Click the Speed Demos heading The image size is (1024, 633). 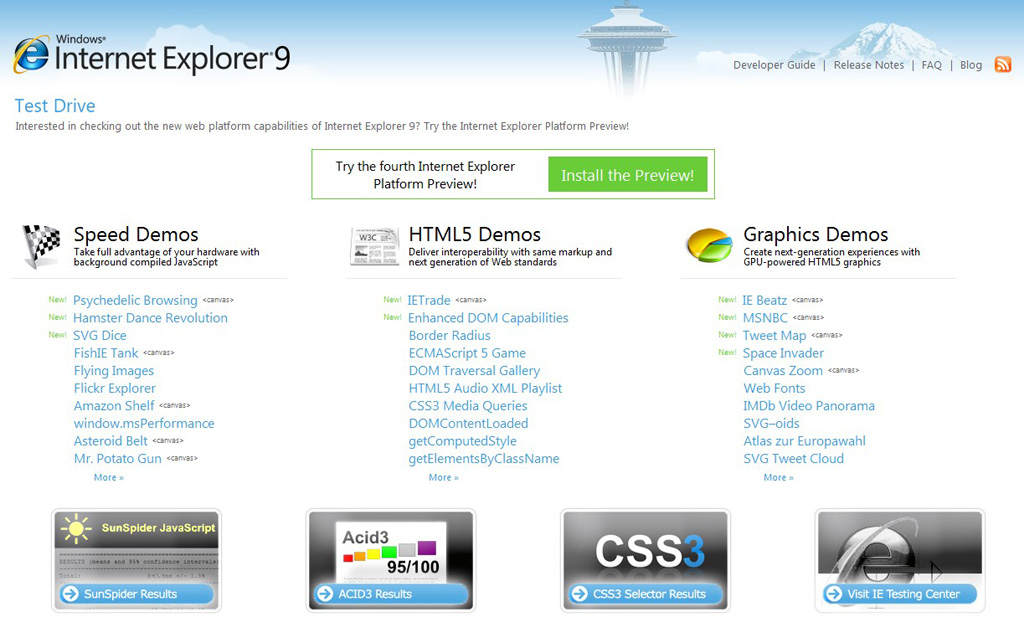pyautogui.click(x=136, y=234)
